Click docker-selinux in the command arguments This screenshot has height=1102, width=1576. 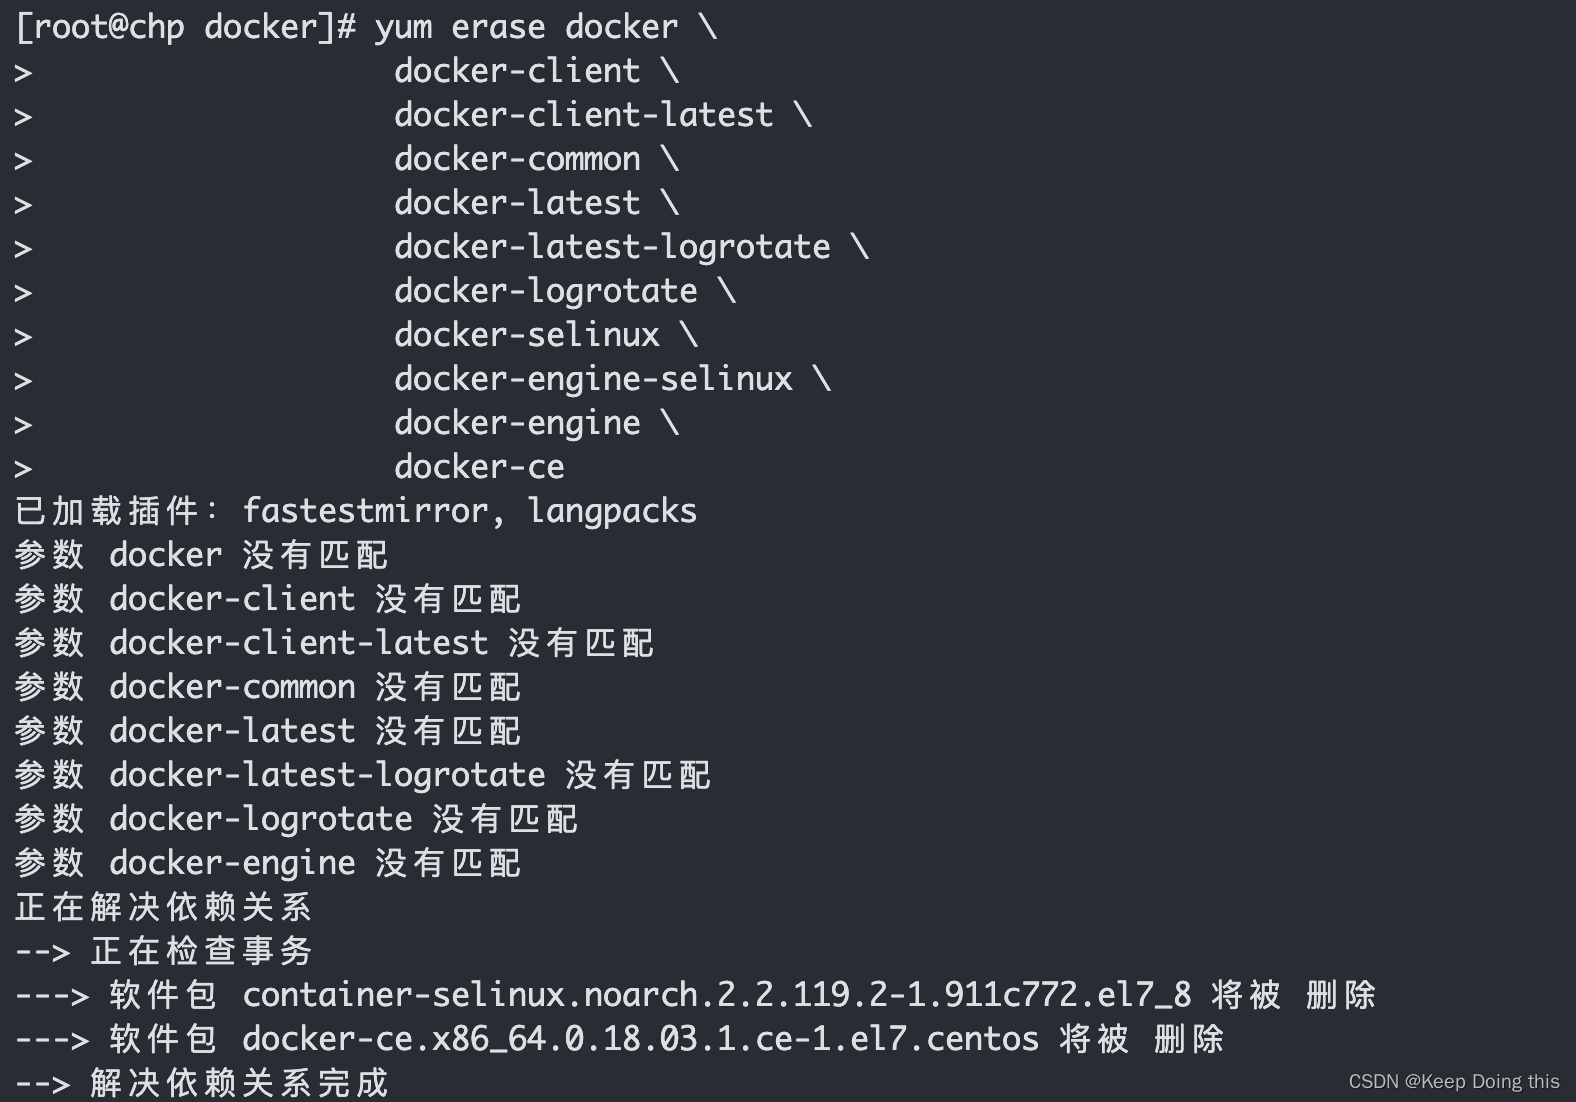(x=527, y=335)
